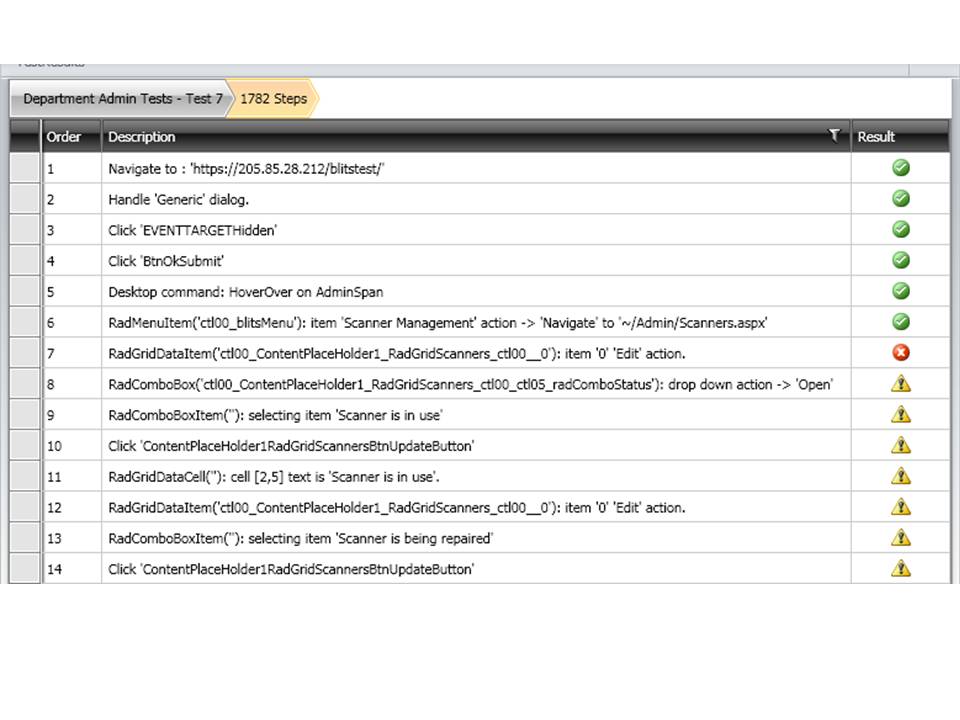Open the Description column filter funnel
Viewport: 960px width, 720px height.
[834, 135]
